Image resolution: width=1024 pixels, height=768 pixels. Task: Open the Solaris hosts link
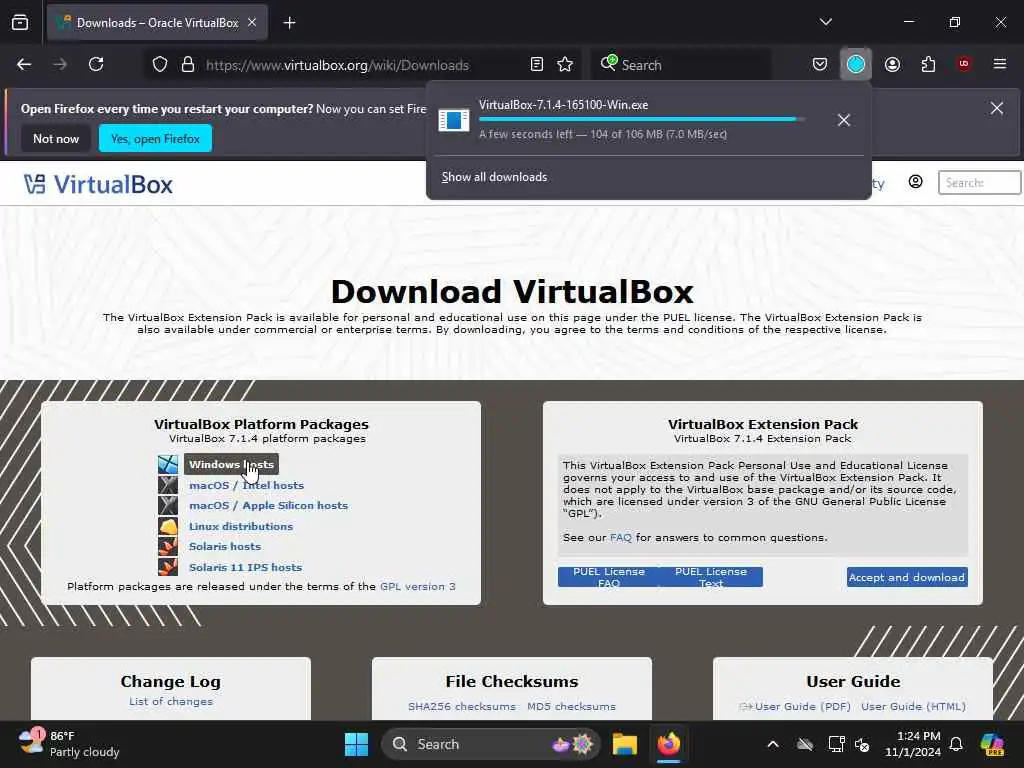[x=225, y=547]
